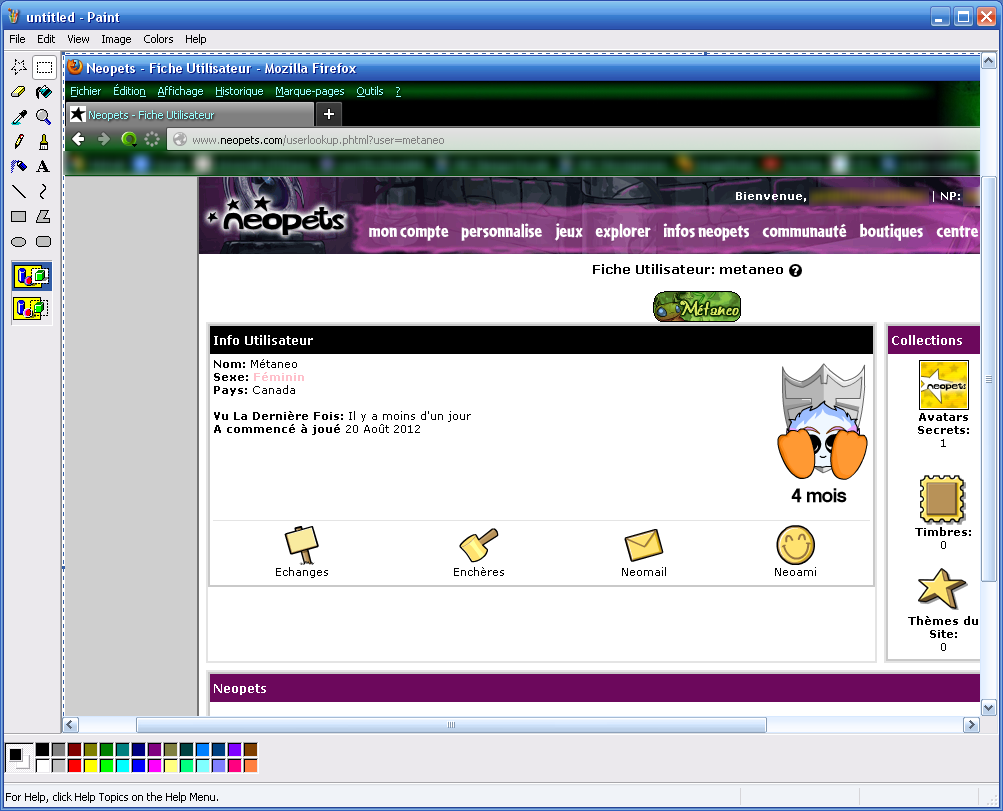
Task: Pick the Fill With Color bucket tool
Action: [x=43, y=91]
